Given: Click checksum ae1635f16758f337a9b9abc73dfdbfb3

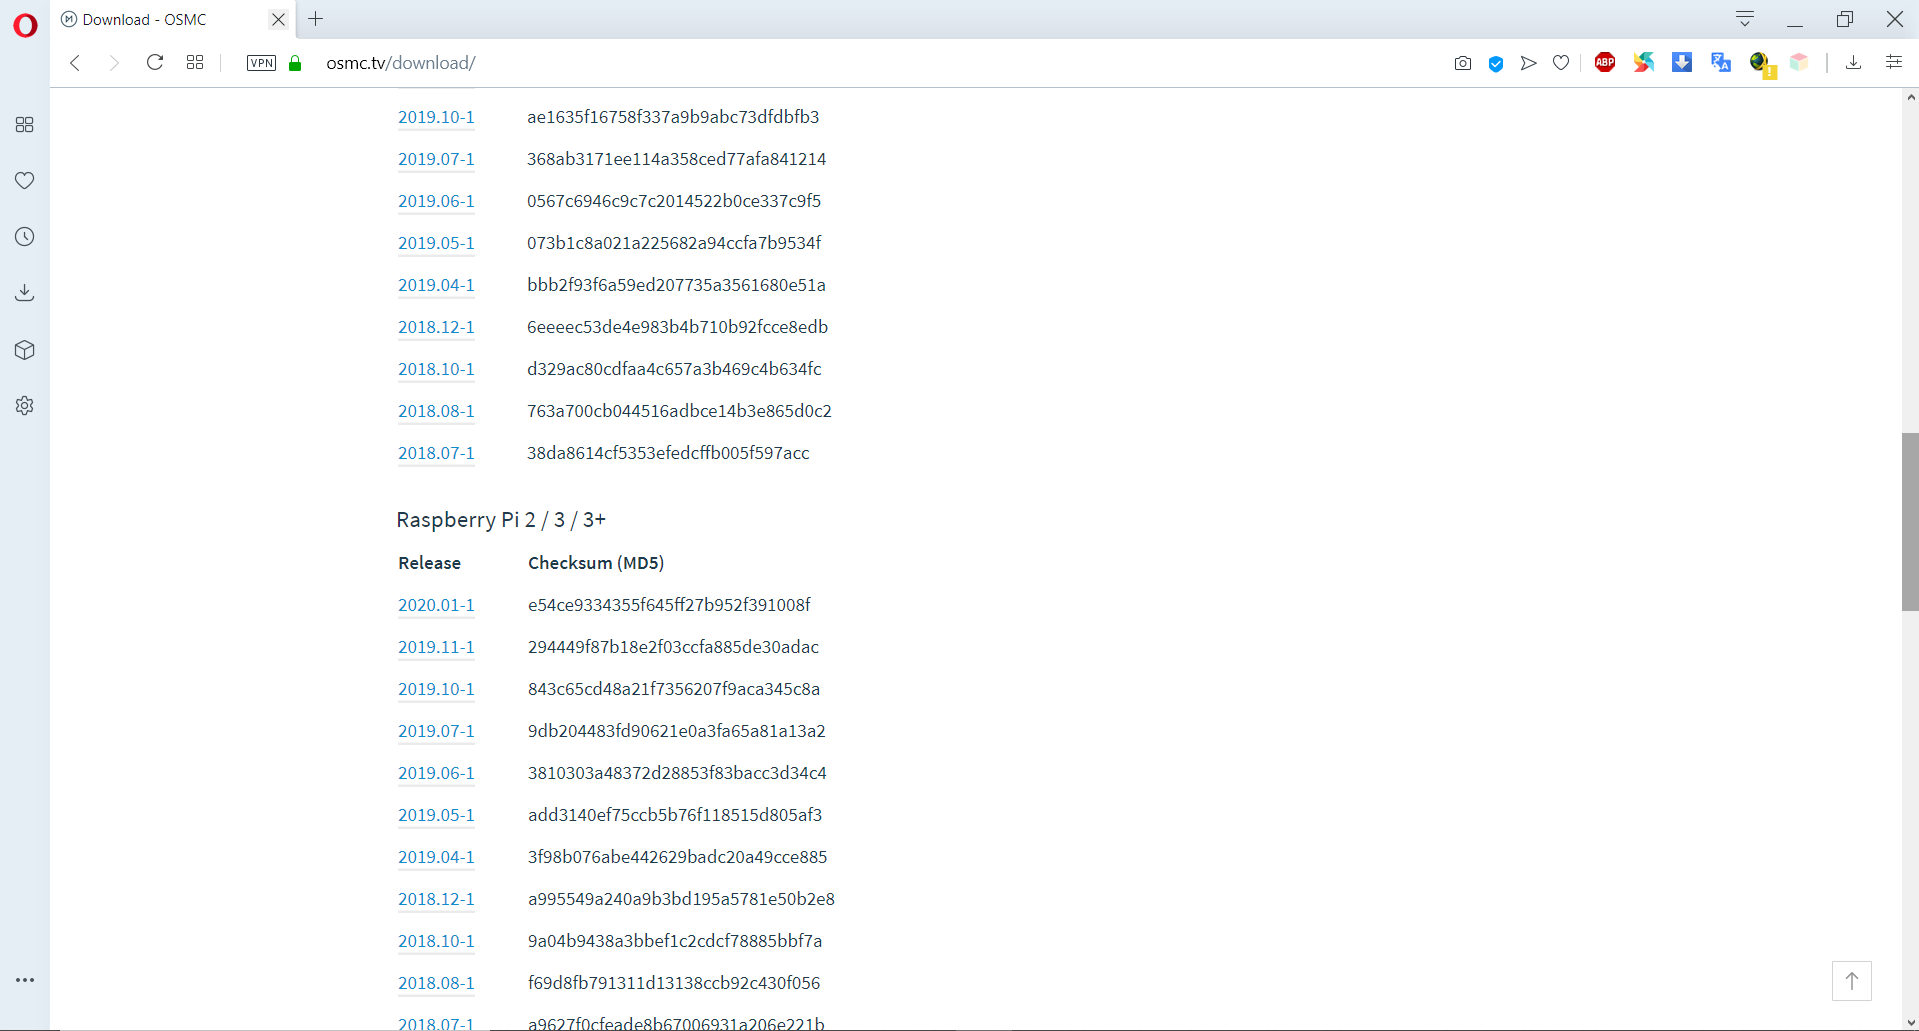Looking at the screenshot, I should click(673, 117).
